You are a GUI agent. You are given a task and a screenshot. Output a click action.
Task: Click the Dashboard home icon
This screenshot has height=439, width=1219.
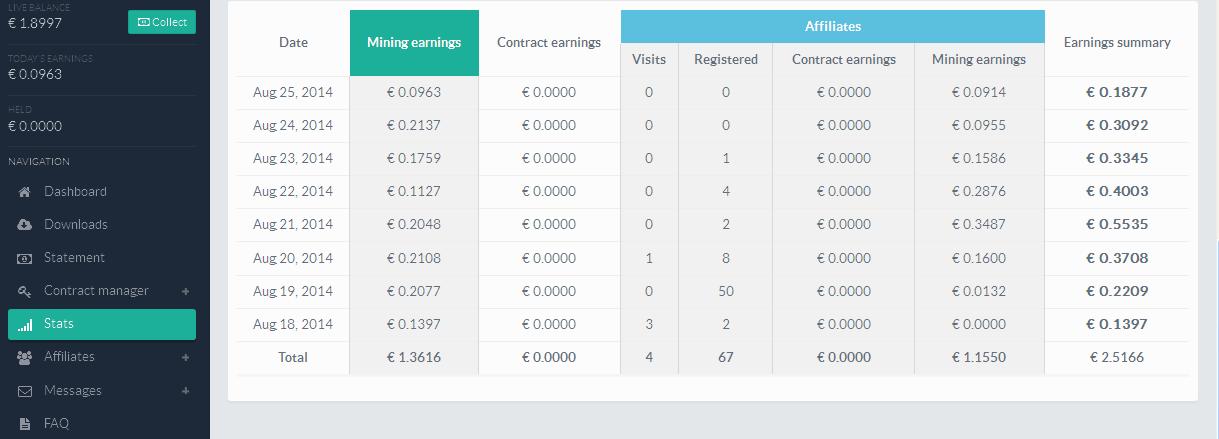(25, 192)
